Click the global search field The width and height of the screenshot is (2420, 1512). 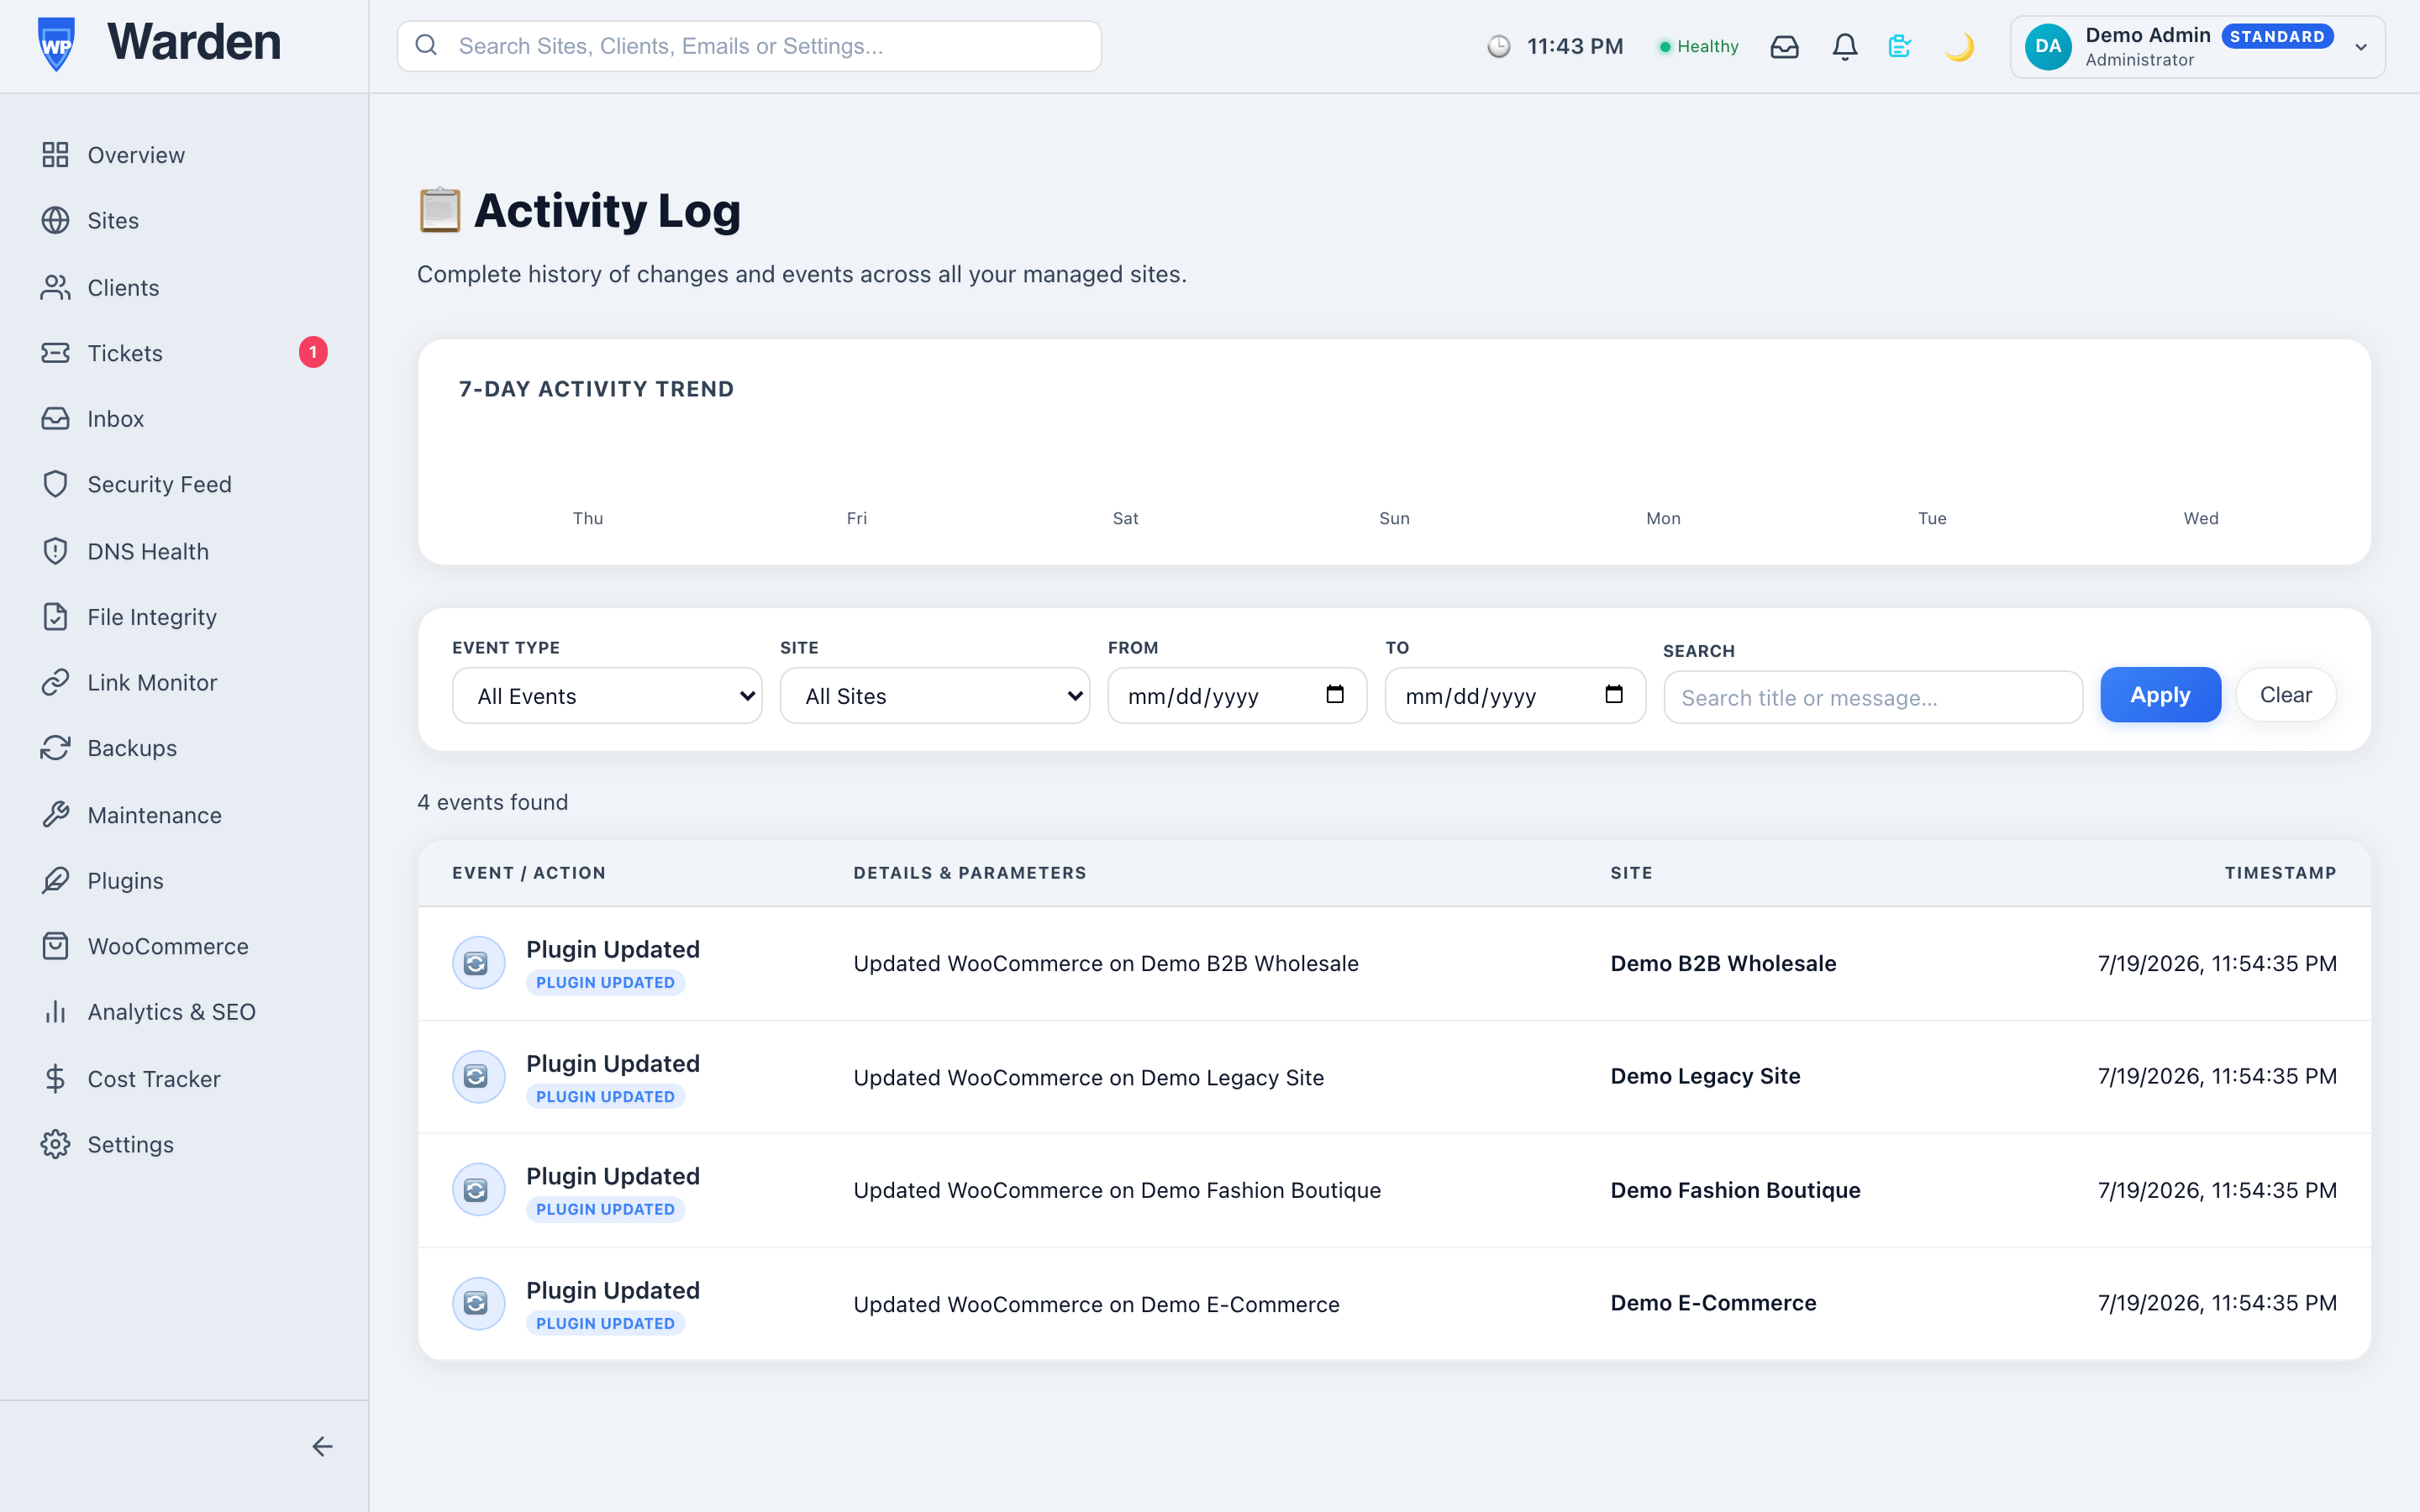pyautogui.click(x=749, y=46)
